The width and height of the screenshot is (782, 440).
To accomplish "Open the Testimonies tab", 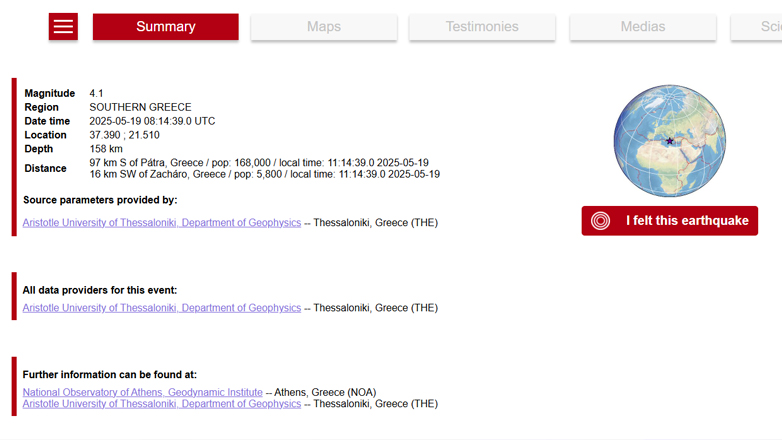I will pyautogui.click(x=482, y=27).
